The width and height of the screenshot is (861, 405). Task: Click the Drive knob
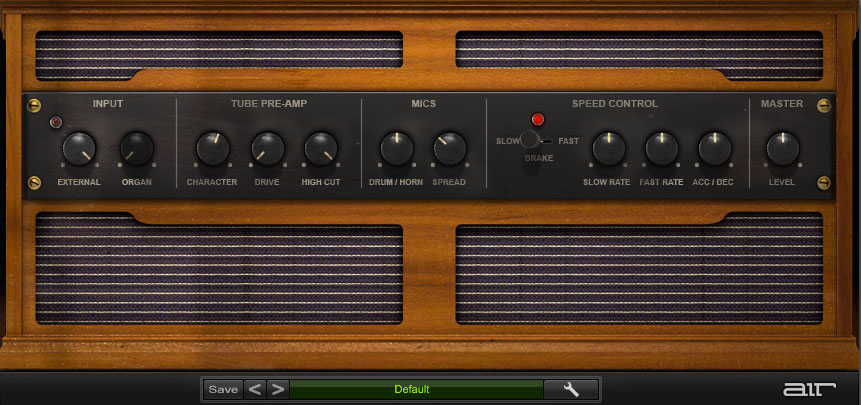(267, 150)
